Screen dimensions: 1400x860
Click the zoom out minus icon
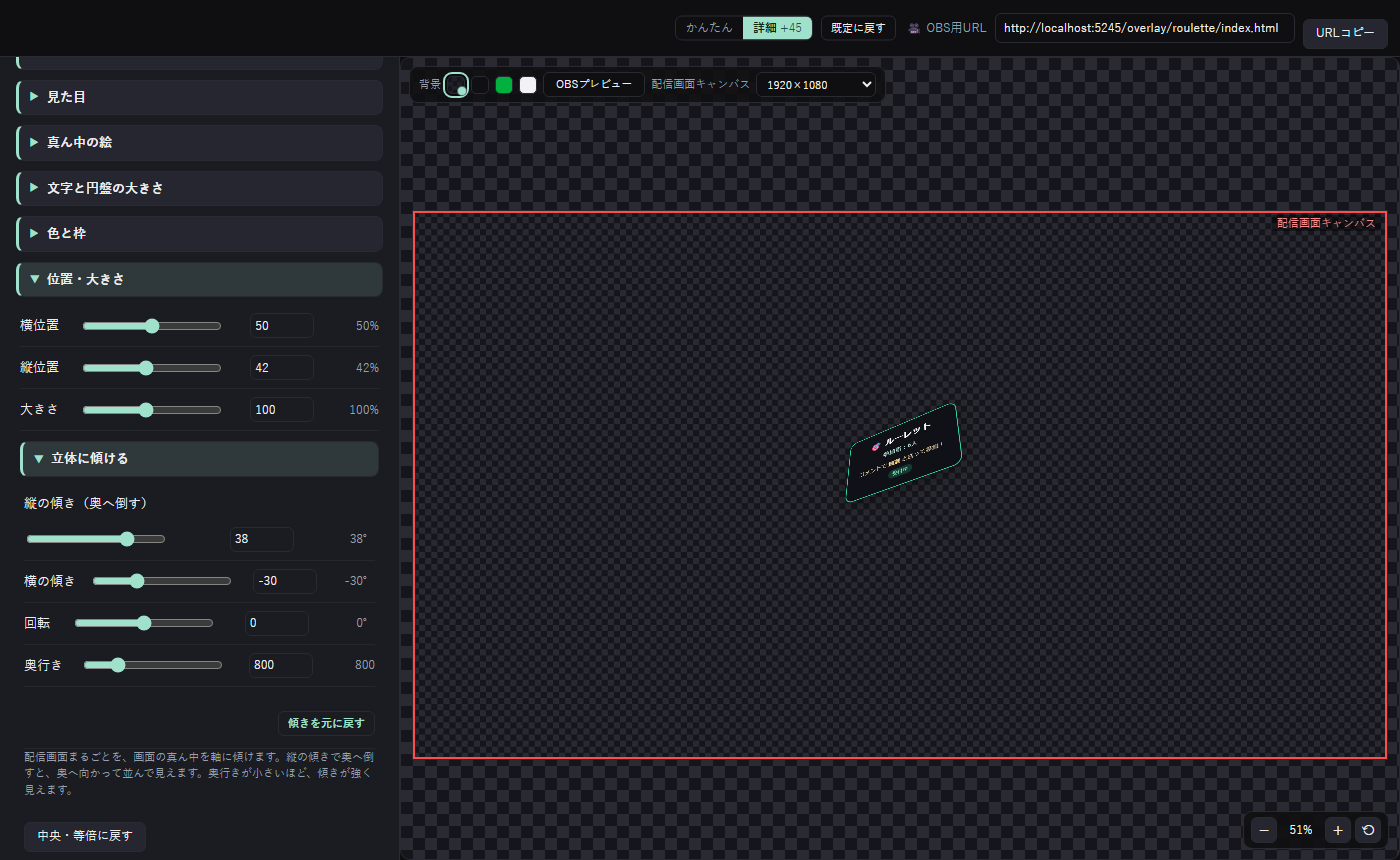[1264, 830]
